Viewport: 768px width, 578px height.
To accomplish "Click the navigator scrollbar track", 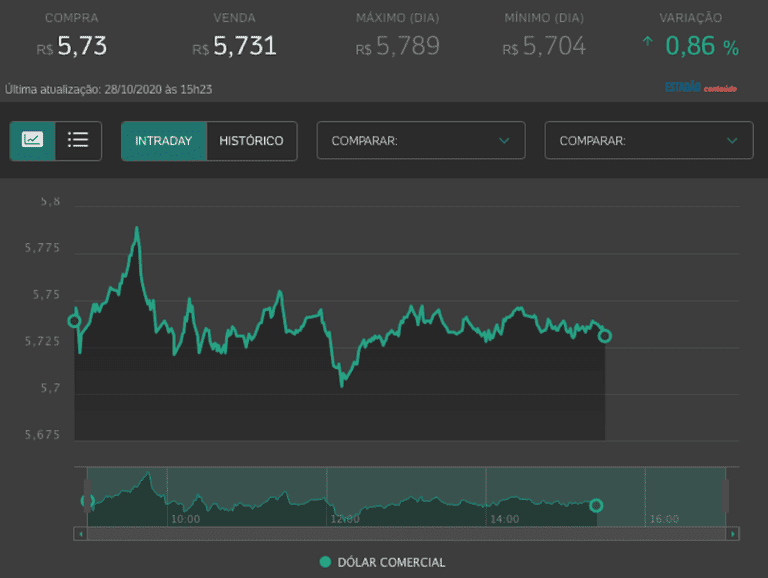I will (x=400, y=534).
